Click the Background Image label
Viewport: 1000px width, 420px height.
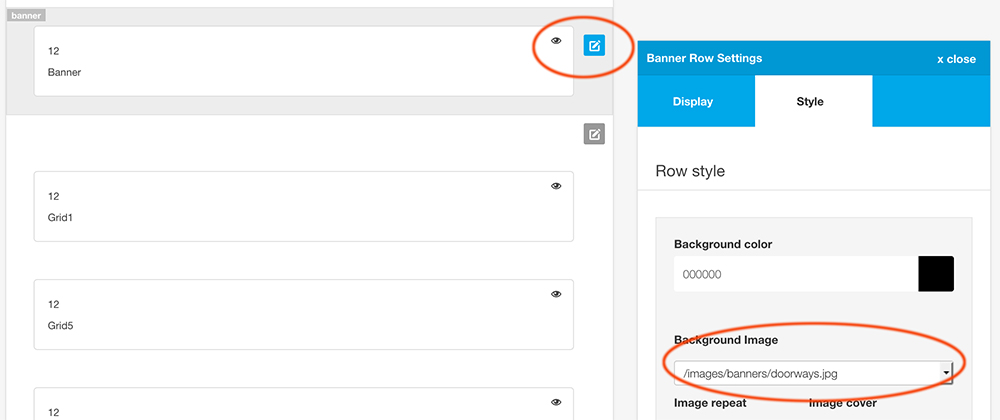coord(726,340)
